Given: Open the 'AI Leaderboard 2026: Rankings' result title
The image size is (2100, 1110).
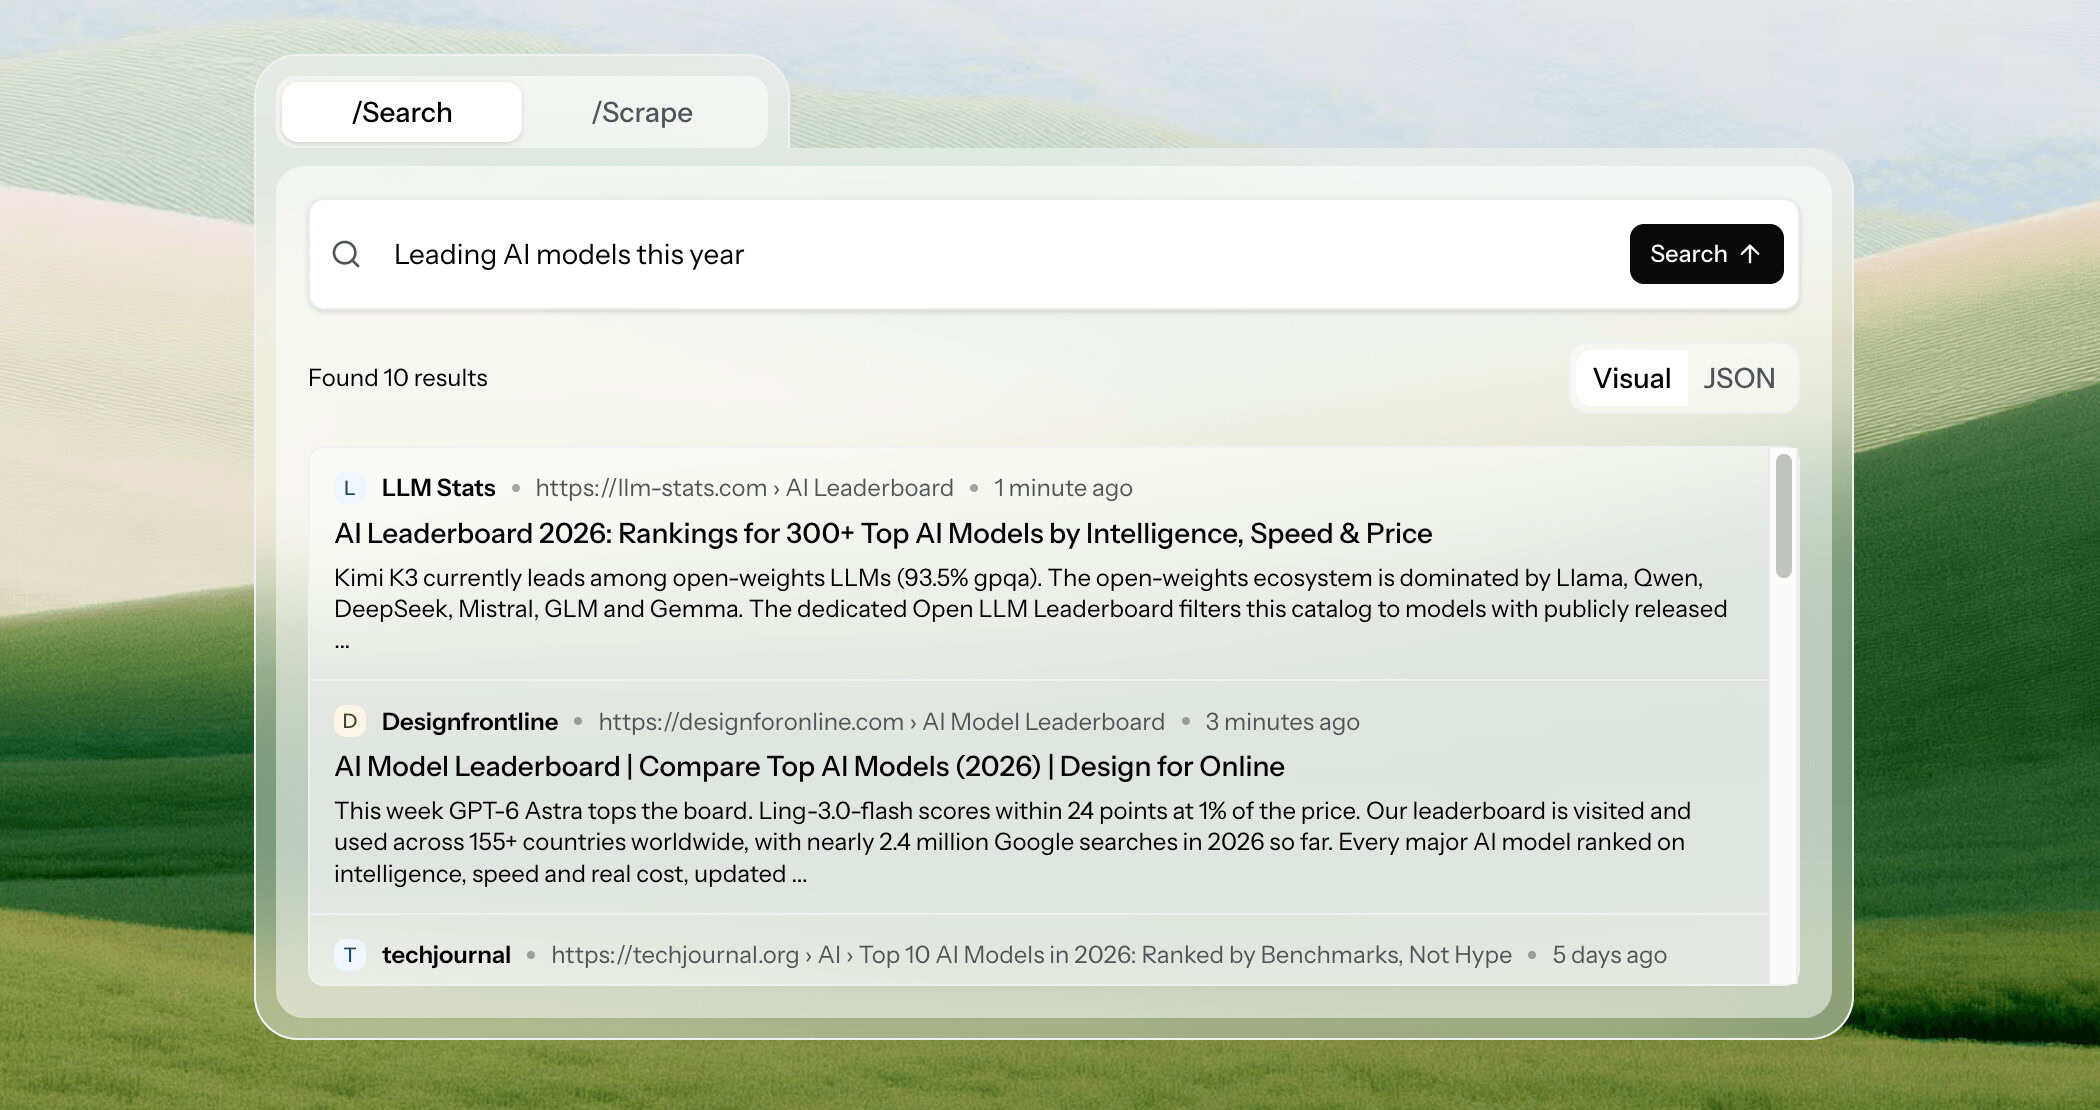Looking at the screenshot, I should coord(883,533).
